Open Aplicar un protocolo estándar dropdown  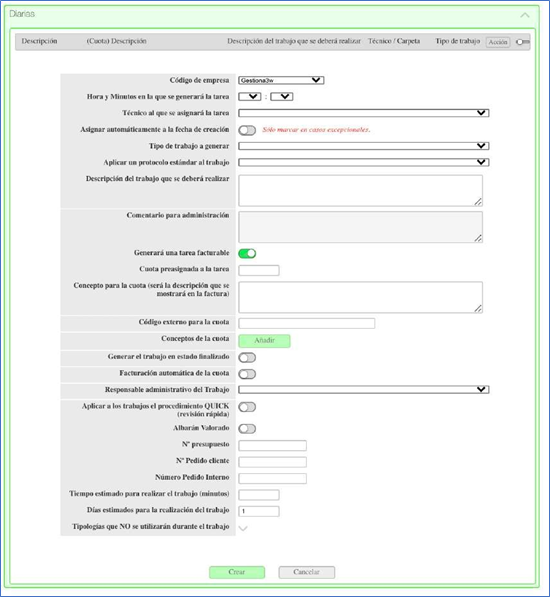point(363,162)
